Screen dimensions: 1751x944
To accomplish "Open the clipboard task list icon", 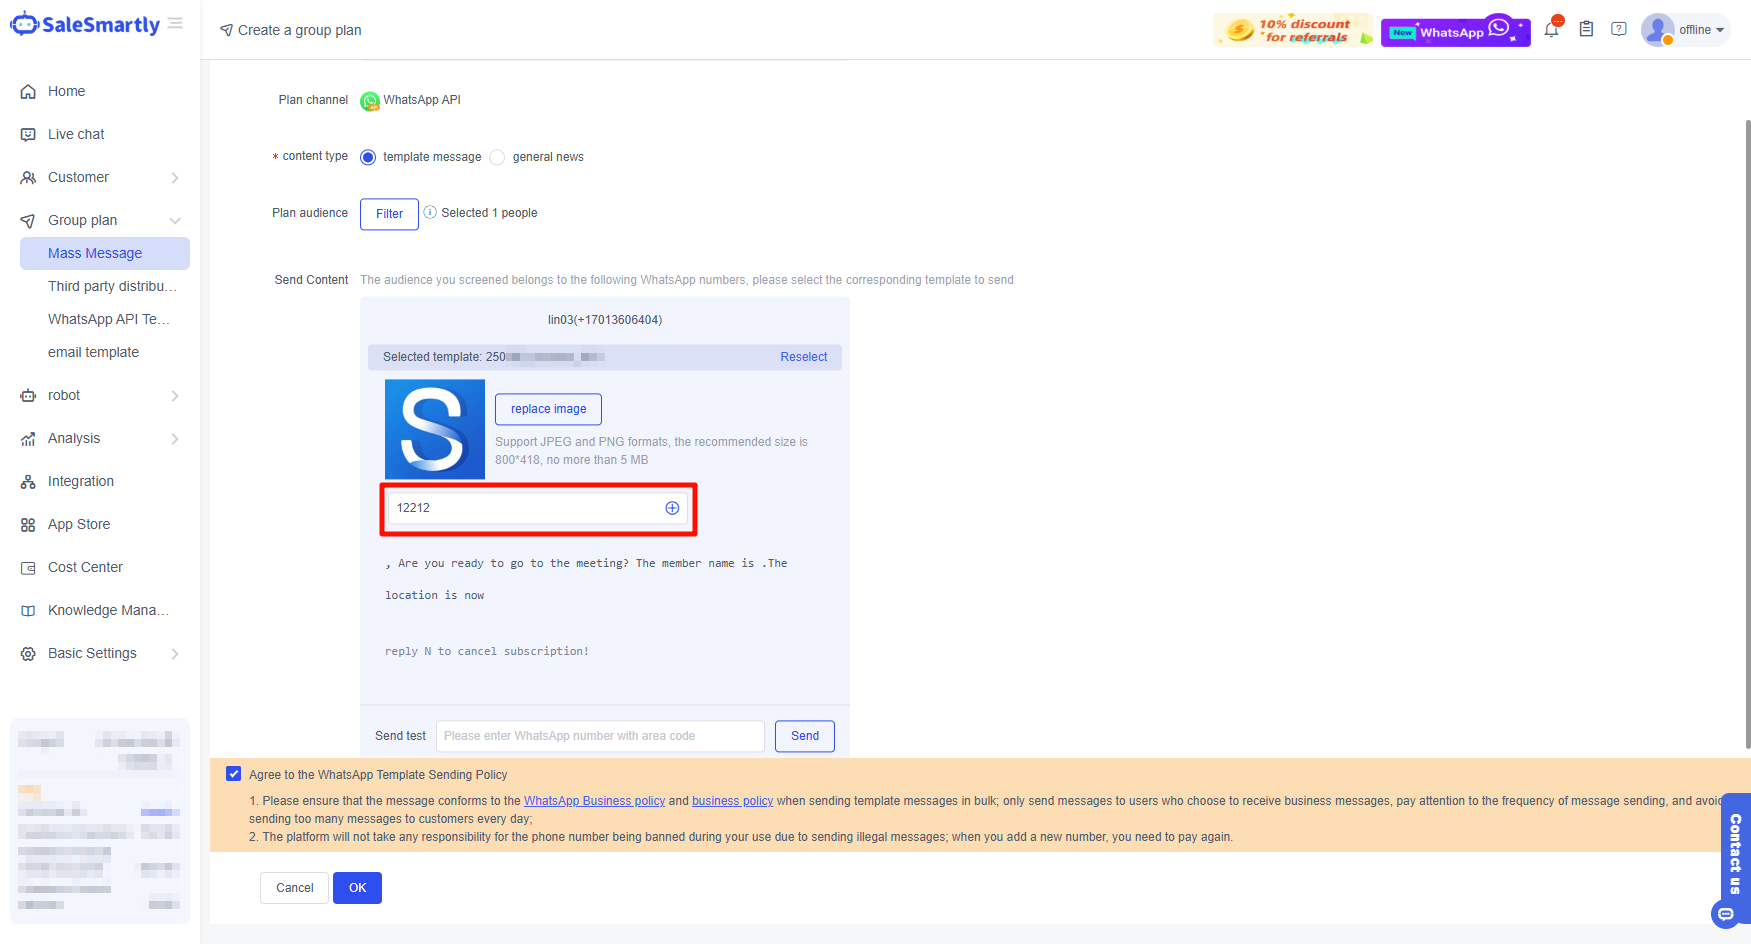I will [x=1586, y=29].
